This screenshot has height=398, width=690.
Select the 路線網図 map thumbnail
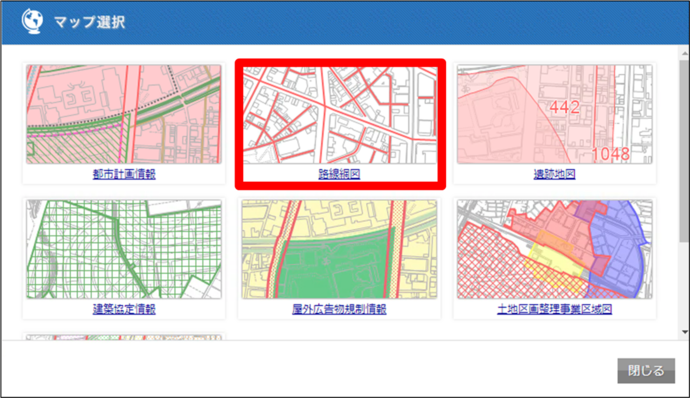click(340, 114)
